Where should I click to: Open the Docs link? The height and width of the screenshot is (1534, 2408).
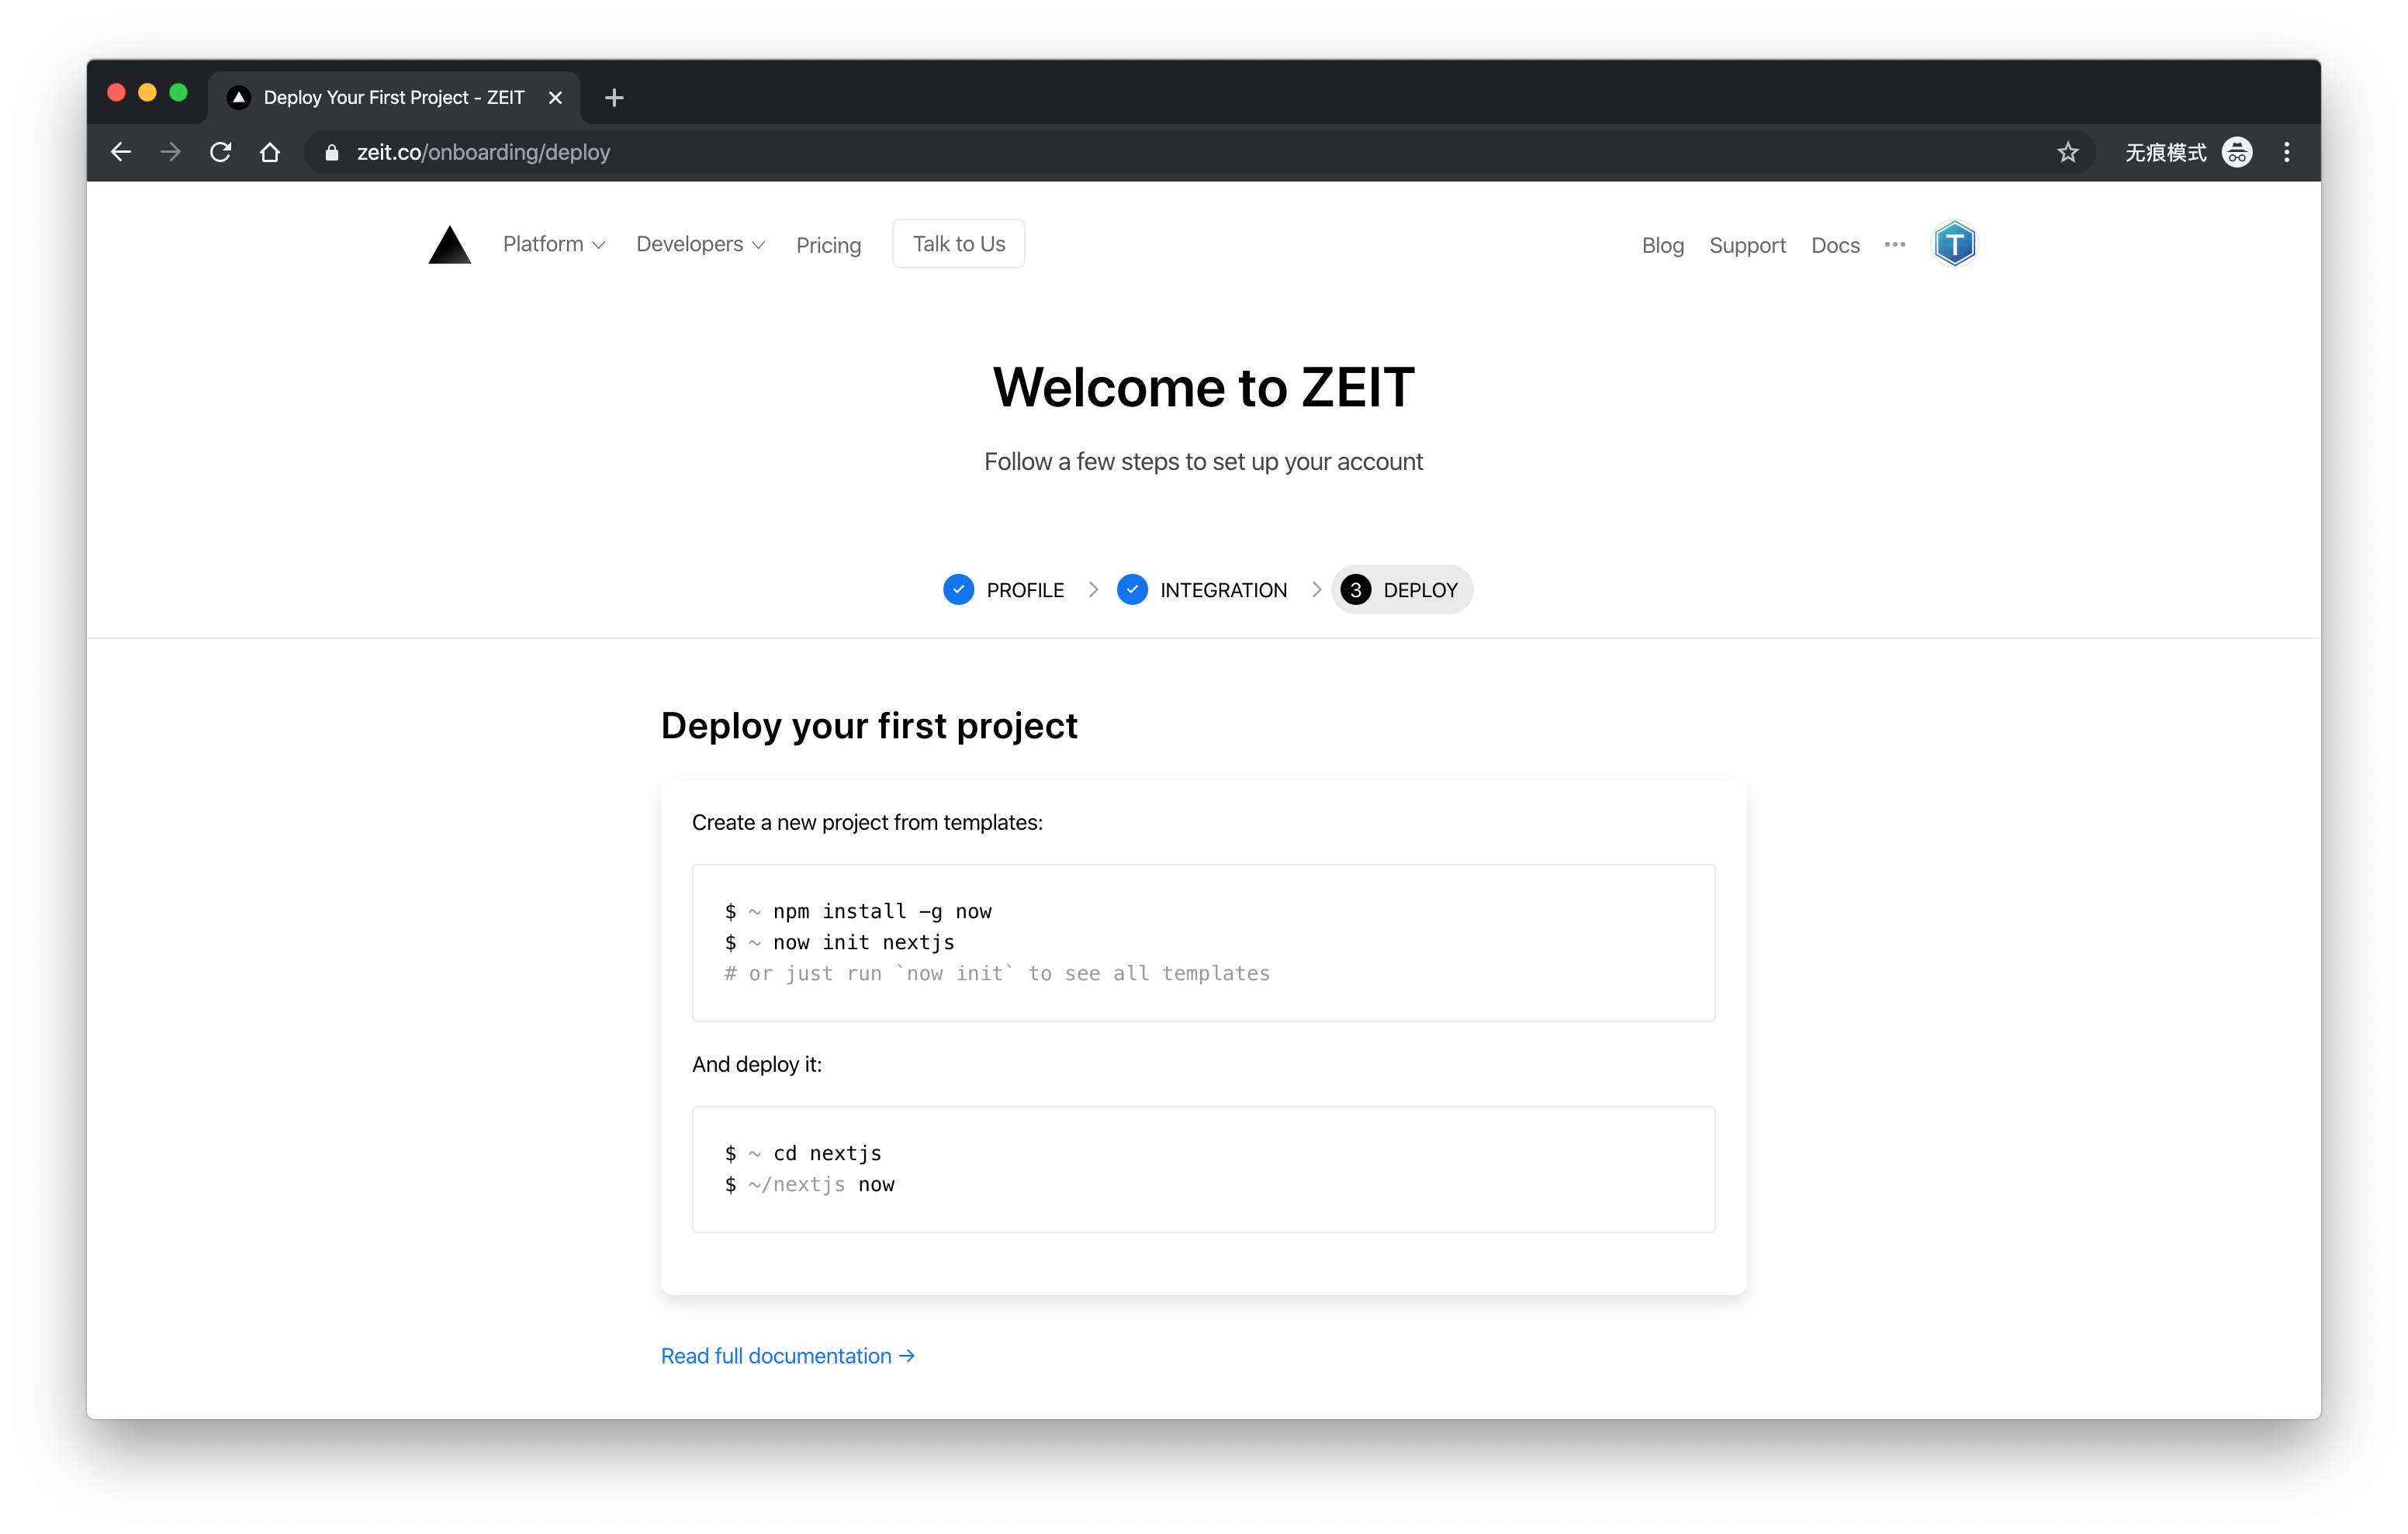click(x=1835, y=245)
